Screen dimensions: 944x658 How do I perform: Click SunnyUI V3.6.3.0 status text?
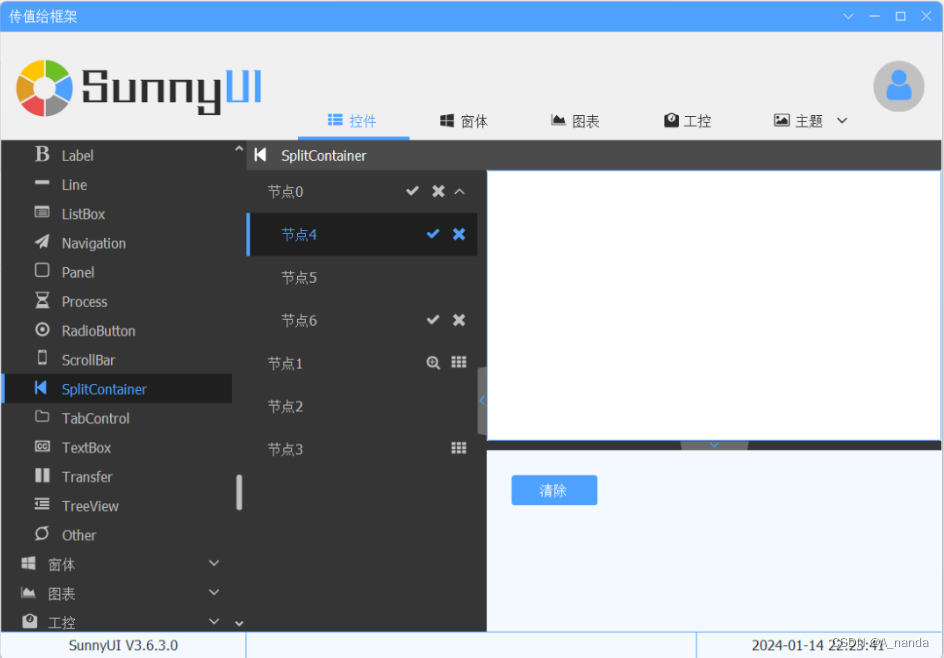pos(123,645)
